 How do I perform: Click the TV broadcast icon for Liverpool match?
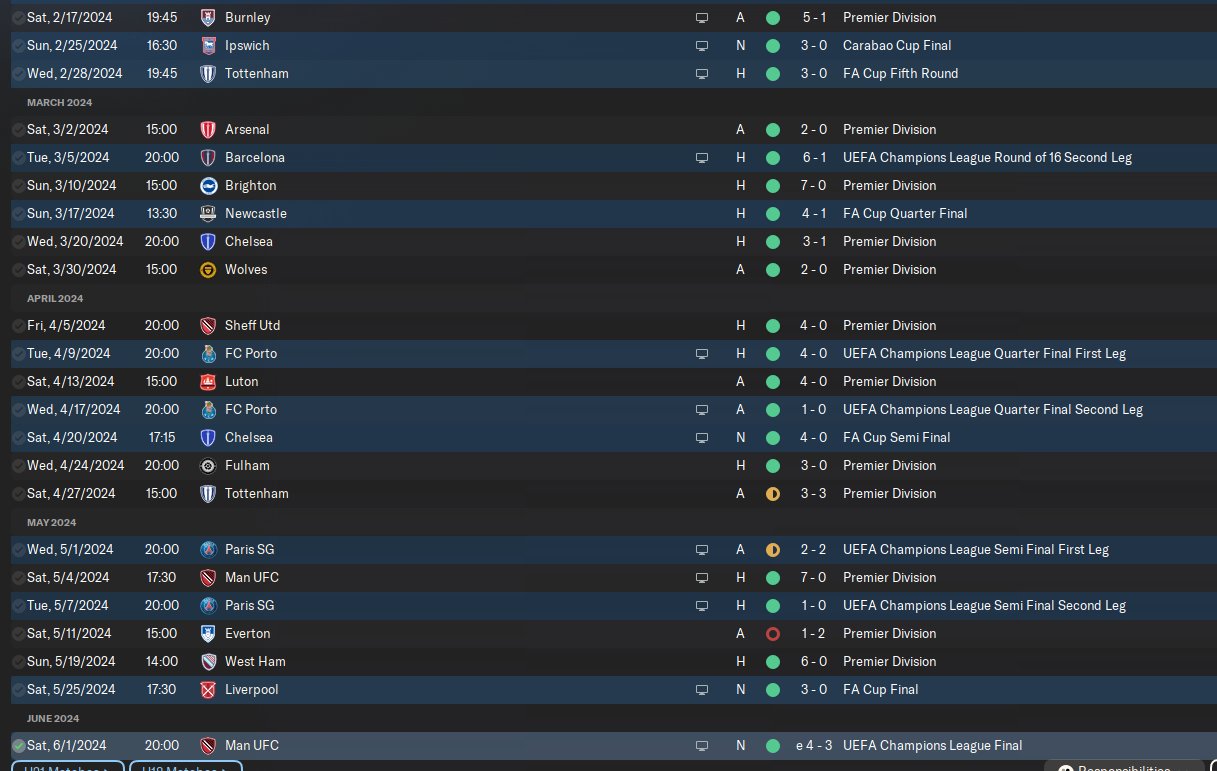click(x=702, y=689)
